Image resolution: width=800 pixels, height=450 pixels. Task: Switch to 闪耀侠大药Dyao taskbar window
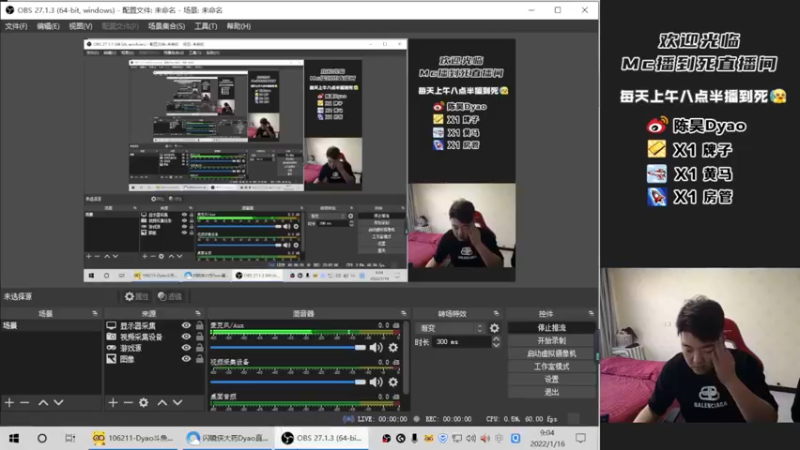coord(228,438)
